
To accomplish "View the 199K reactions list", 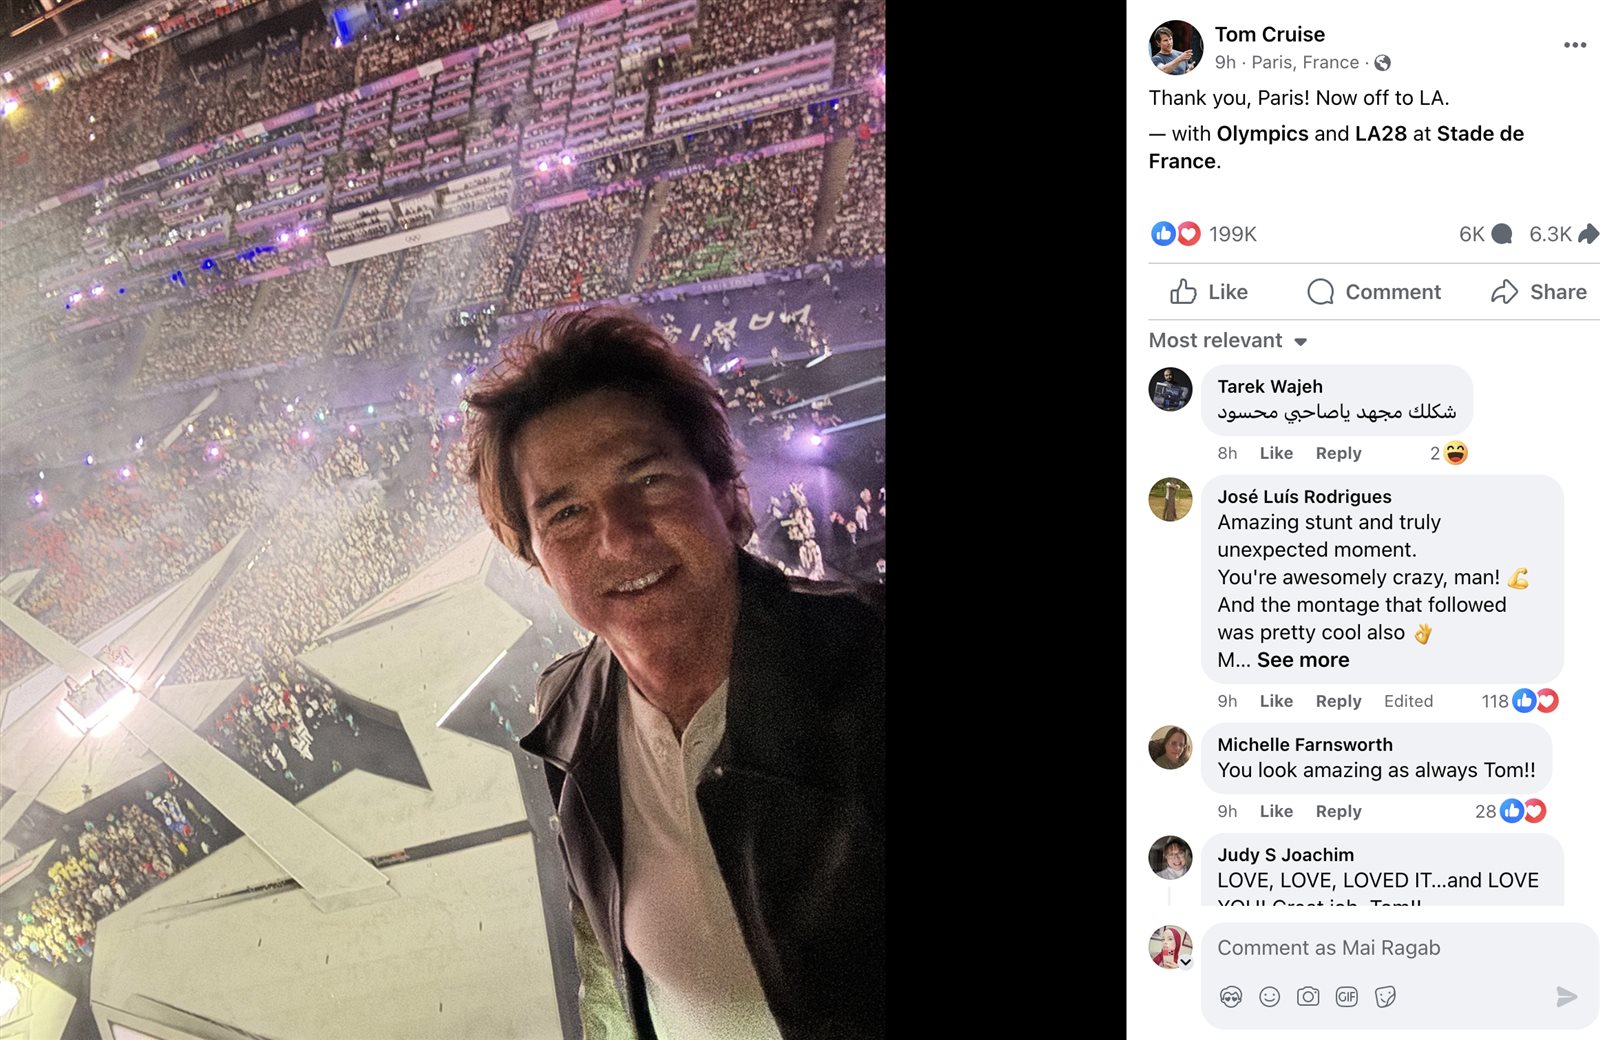I will tap(1231, 234).
